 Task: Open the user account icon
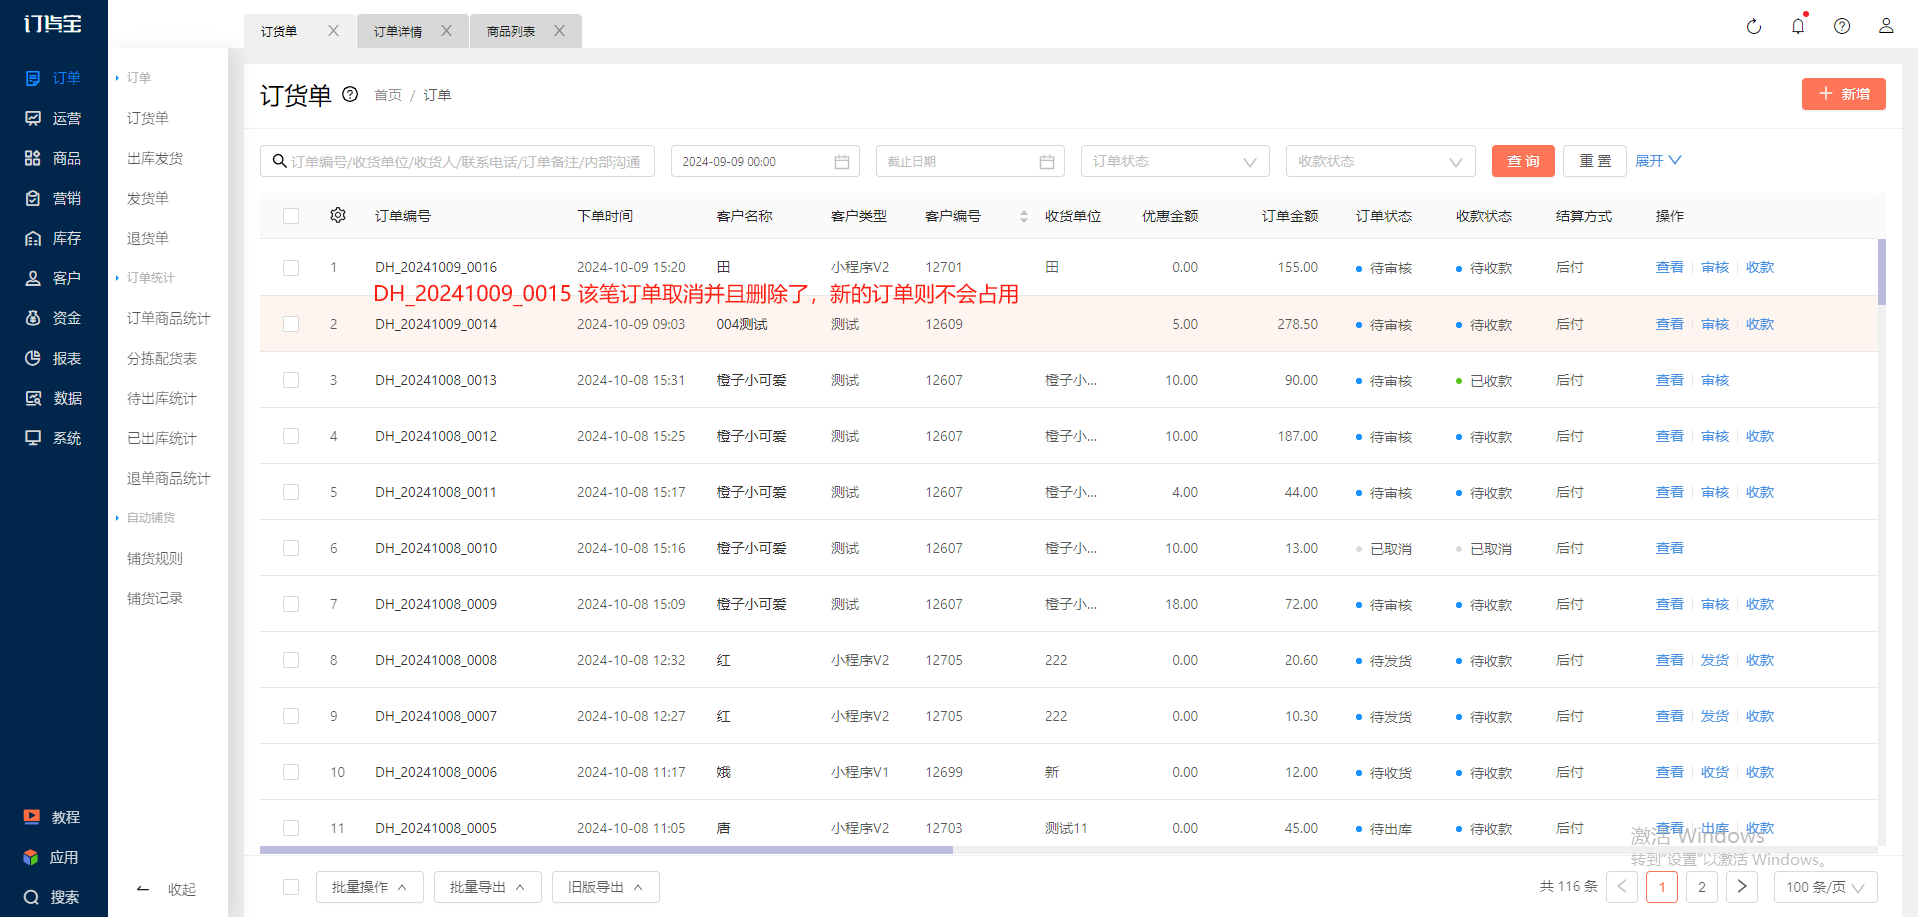click(x=1886, y=26)
